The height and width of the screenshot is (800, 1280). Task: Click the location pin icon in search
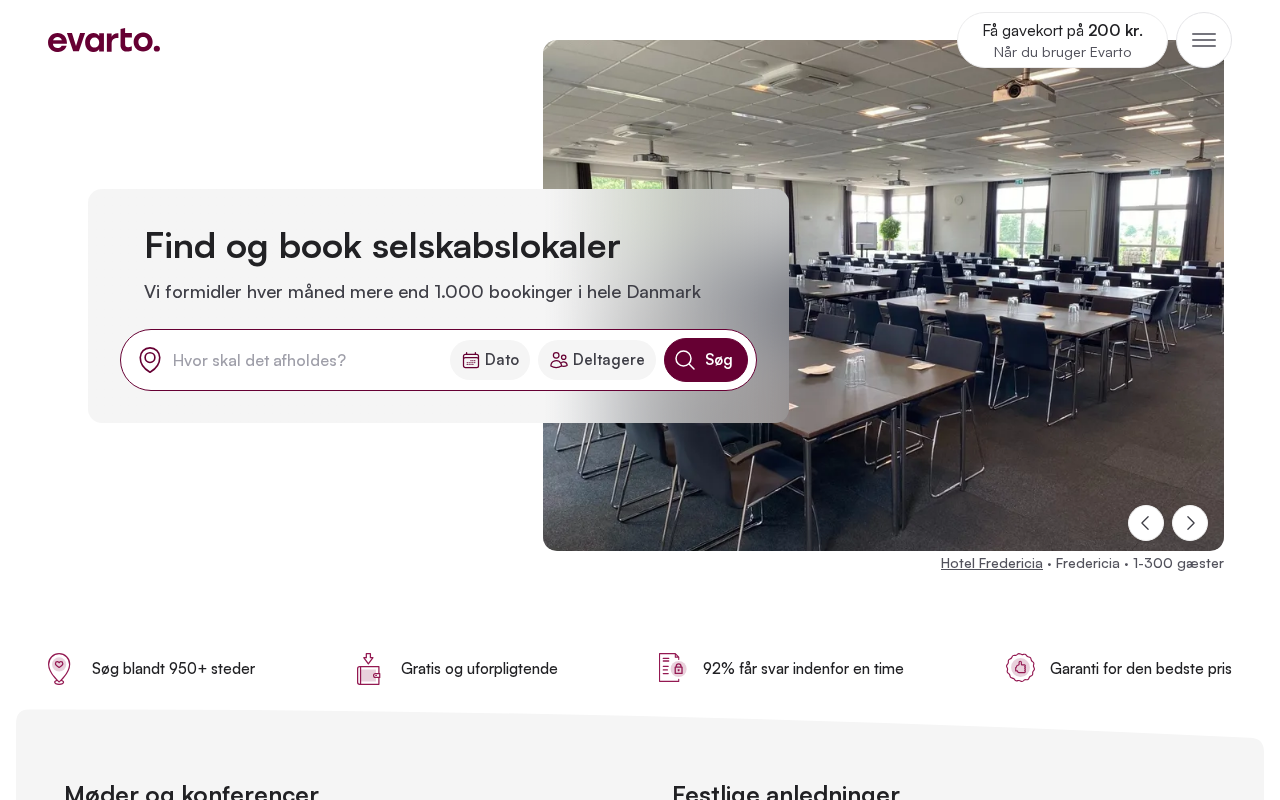[x=150, y=360]
